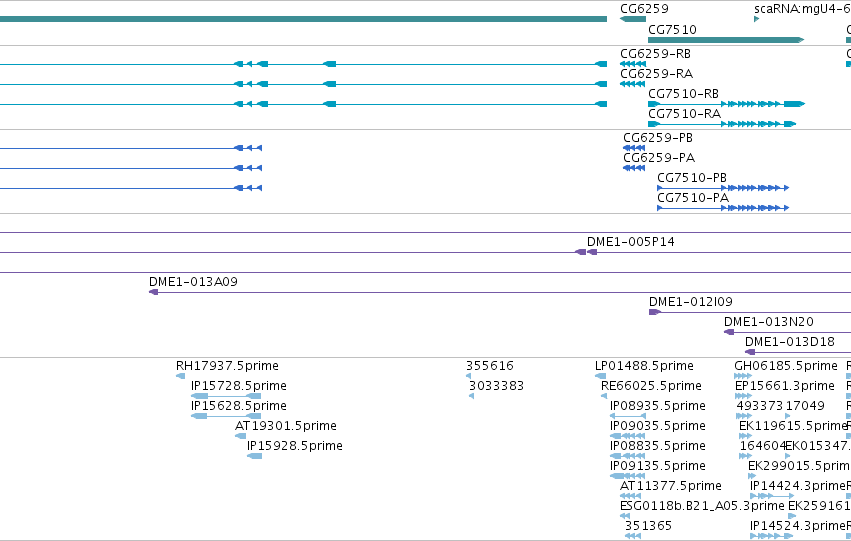Click the 3033383 feature label
851x541 pixels.
point(497,386)
